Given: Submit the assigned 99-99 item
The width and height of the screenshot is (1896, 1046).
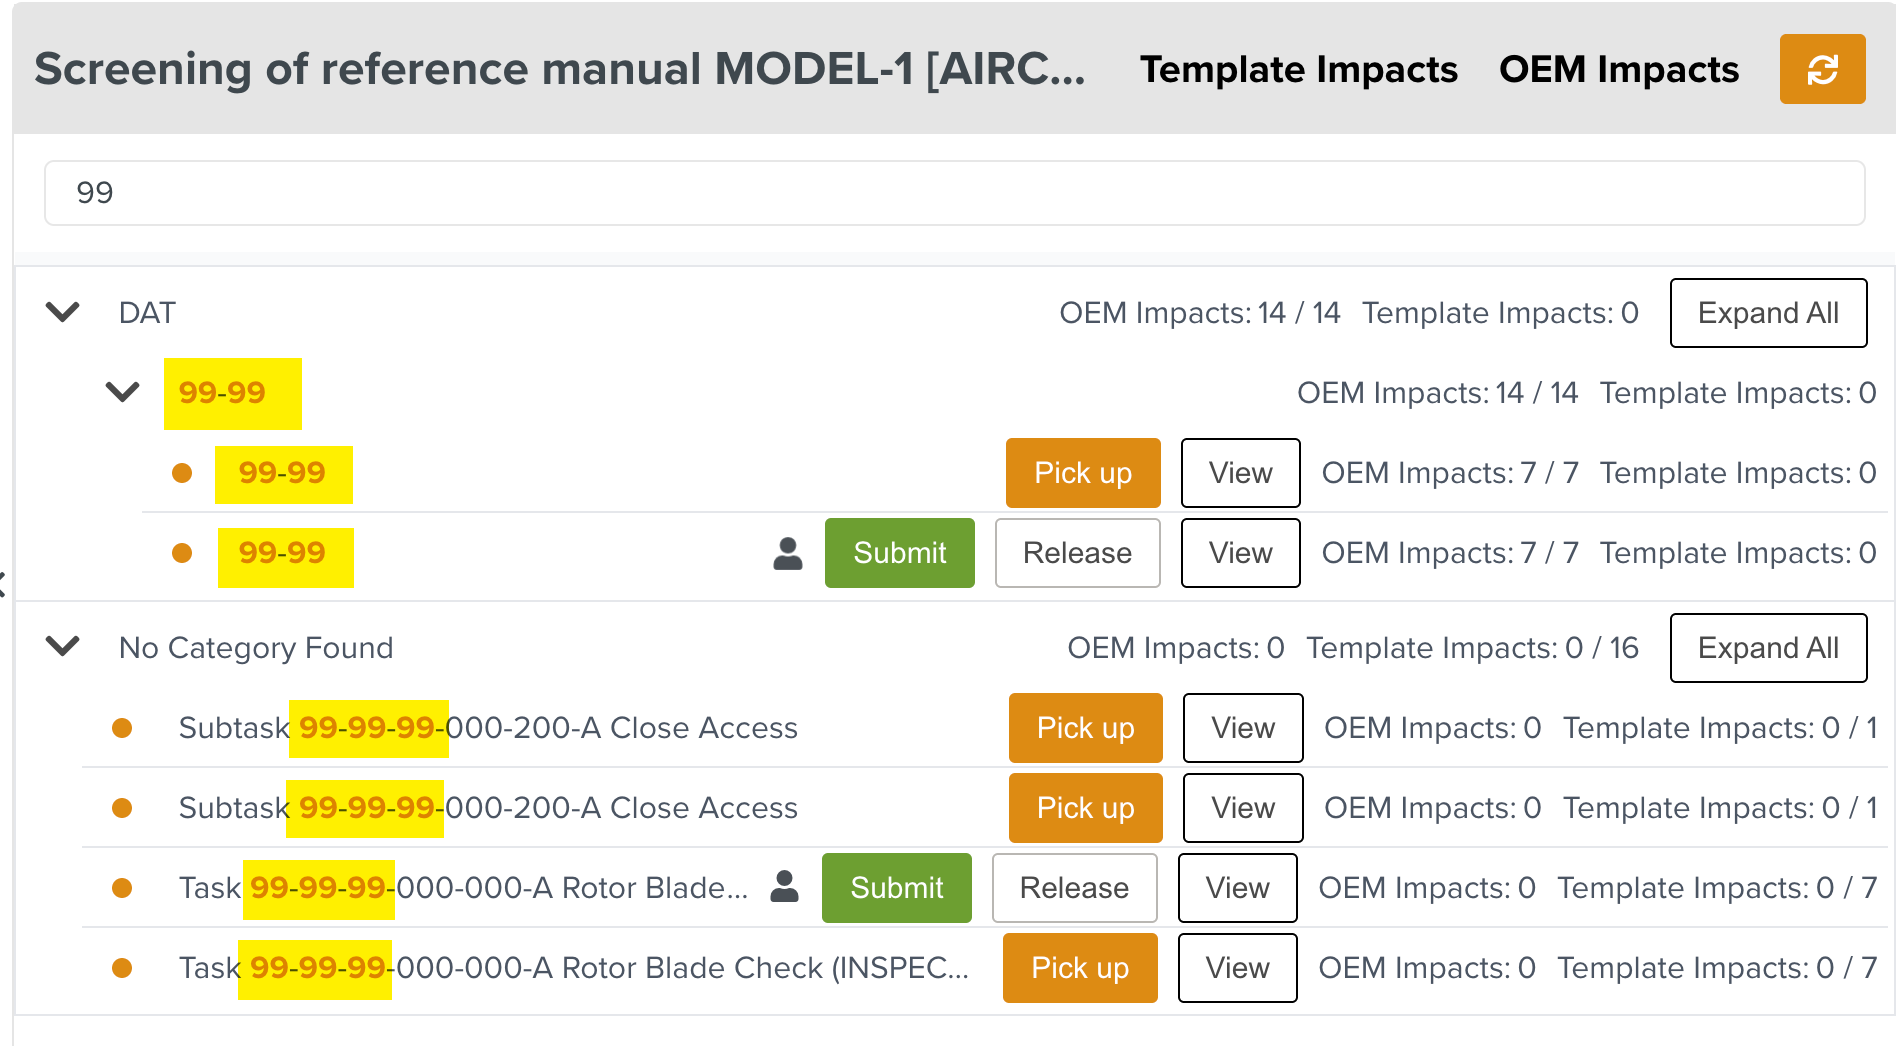Looking at the screenshot, I should pyautogui.click(x=899, y=553).
